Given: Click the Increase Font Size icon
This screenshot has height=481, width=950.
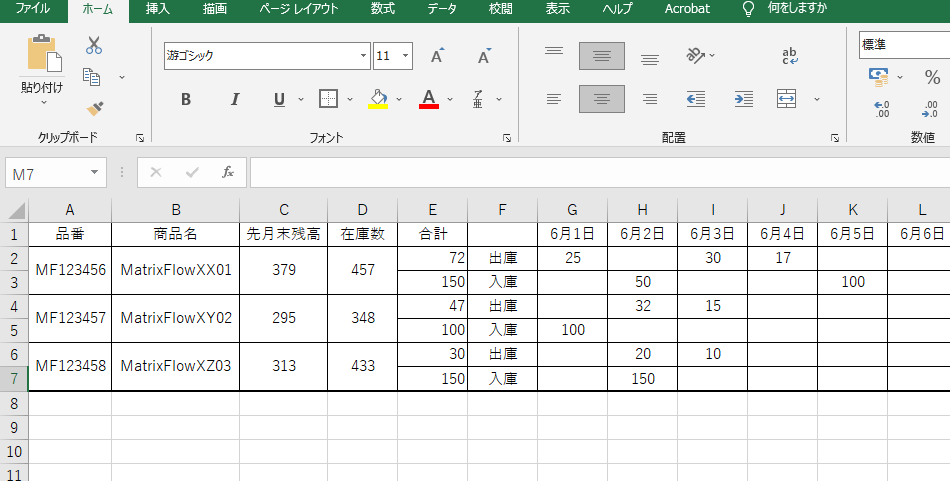Looking at the screenshot, I should click(x=436, y=57).
